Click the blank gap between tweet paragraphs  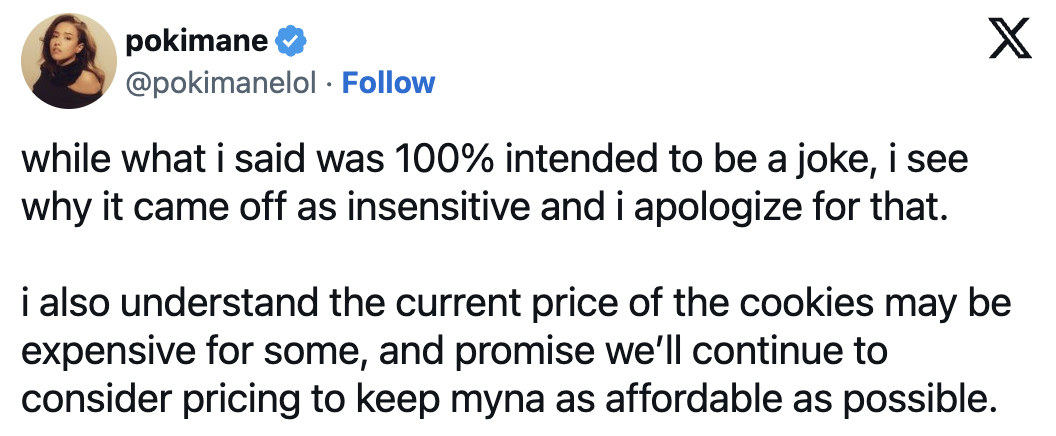point(516,257)
